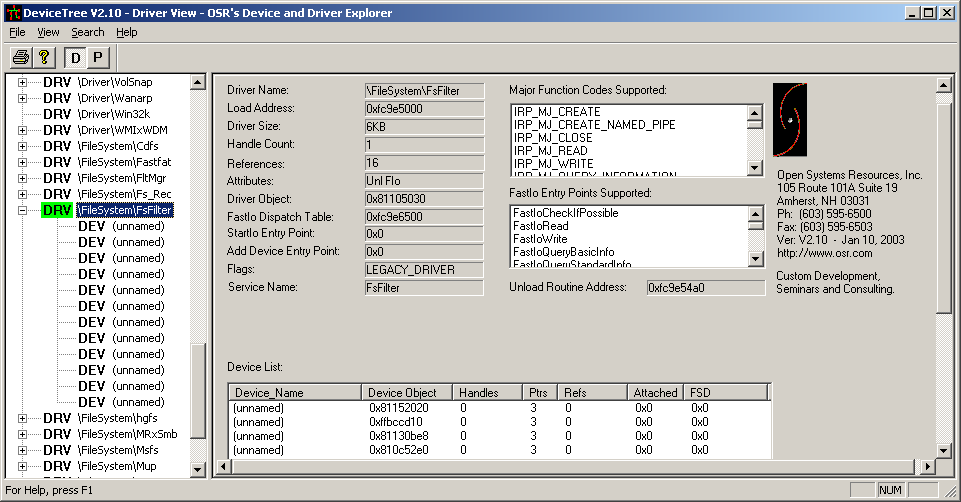Screen dimensions: 961x502
Task: Select IRP_MJ_READ in the list
Action: (x=550, y=151)
